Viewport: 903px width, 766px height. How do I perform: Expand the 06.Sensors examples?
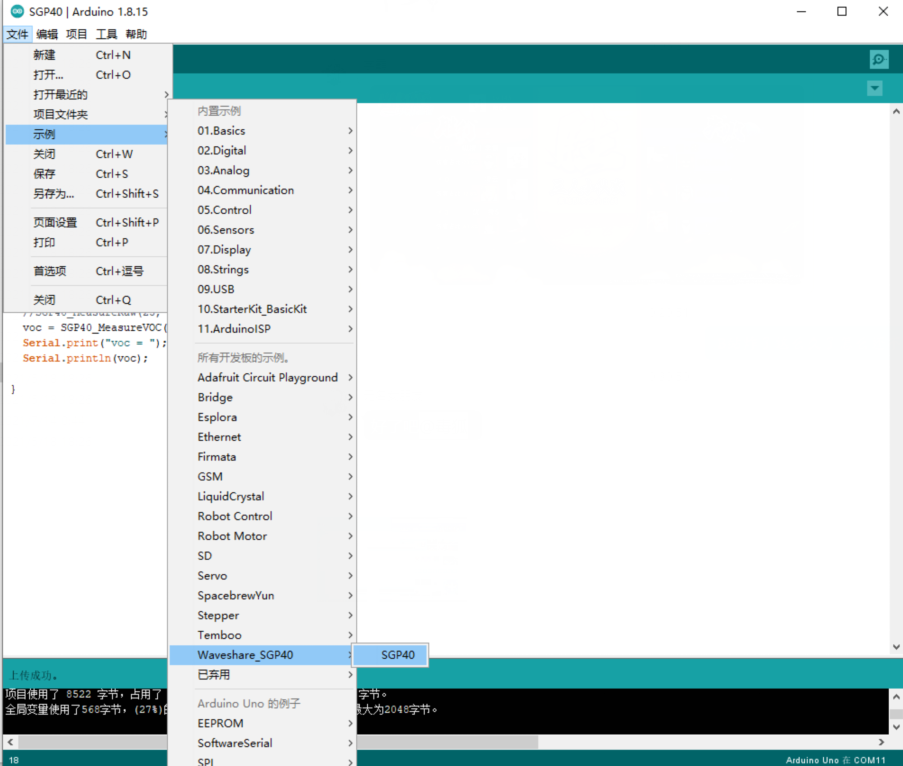click(263, 230)
